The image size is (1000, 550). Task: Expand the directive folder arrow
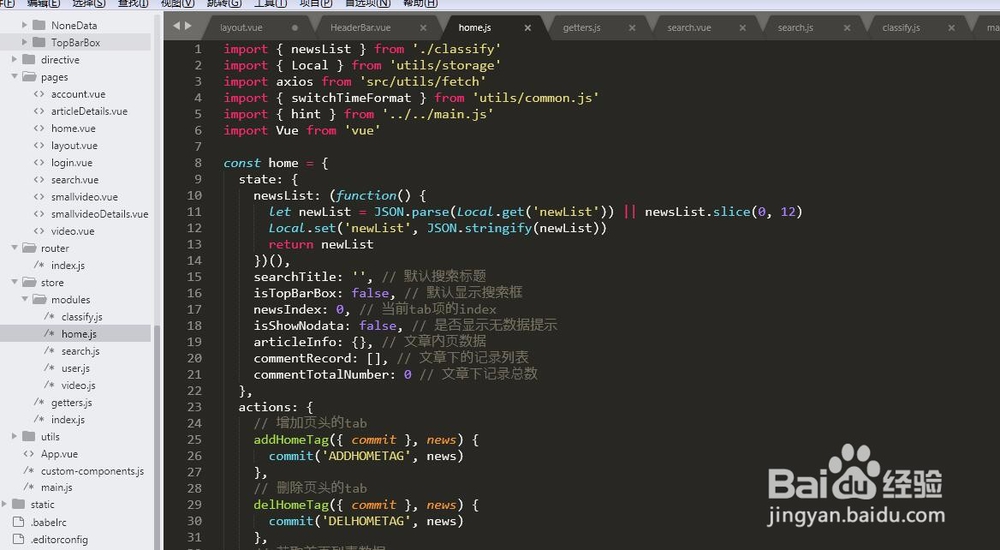pos(14,59)
